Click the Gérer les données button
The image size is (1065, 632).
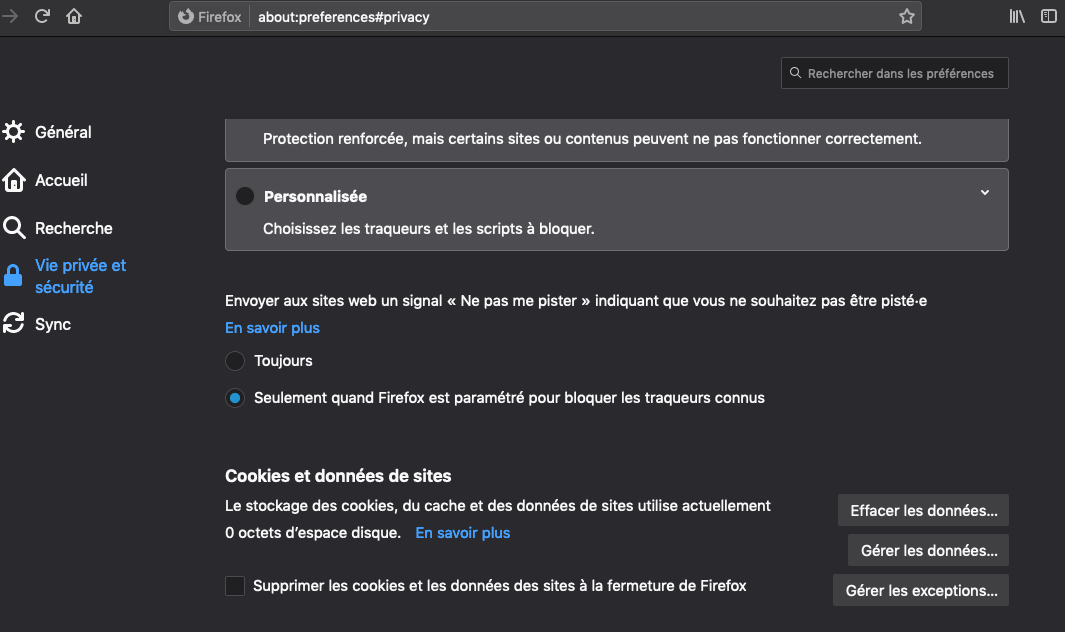pyautogui.click(x=928, y=550)
